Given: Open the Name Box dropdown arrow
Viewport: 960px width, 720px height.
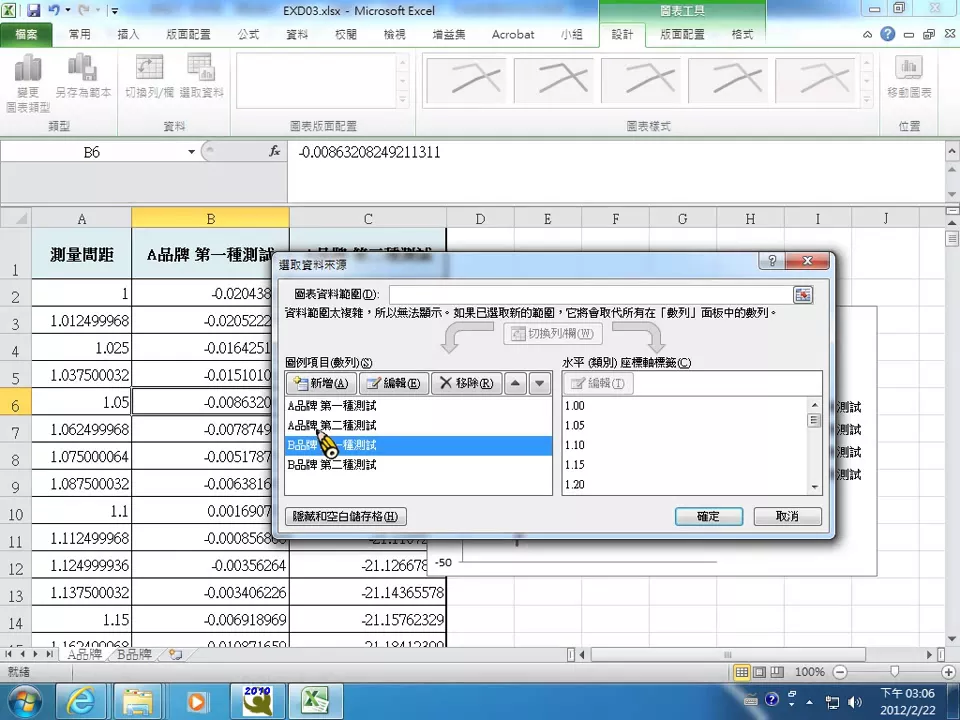Looking at the screenshot, I should (192, 152).
